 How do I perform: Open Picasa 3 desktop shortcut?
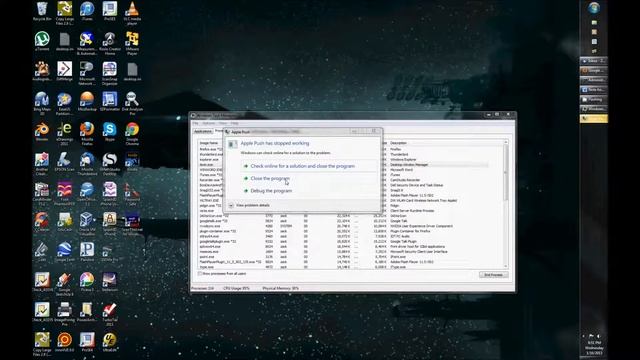(x=87, y=282)
